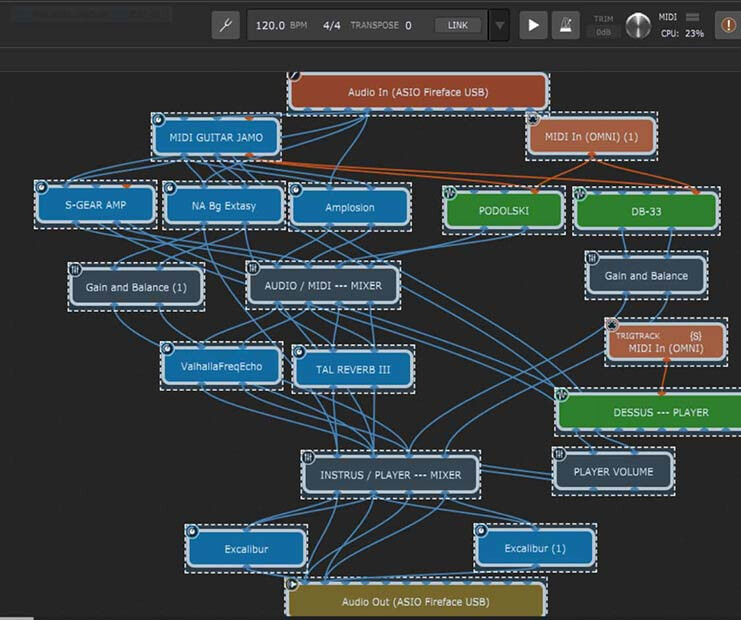
Task: Select the AUDIO / MIDI --- MIXER node
Action: pos(323,285)
